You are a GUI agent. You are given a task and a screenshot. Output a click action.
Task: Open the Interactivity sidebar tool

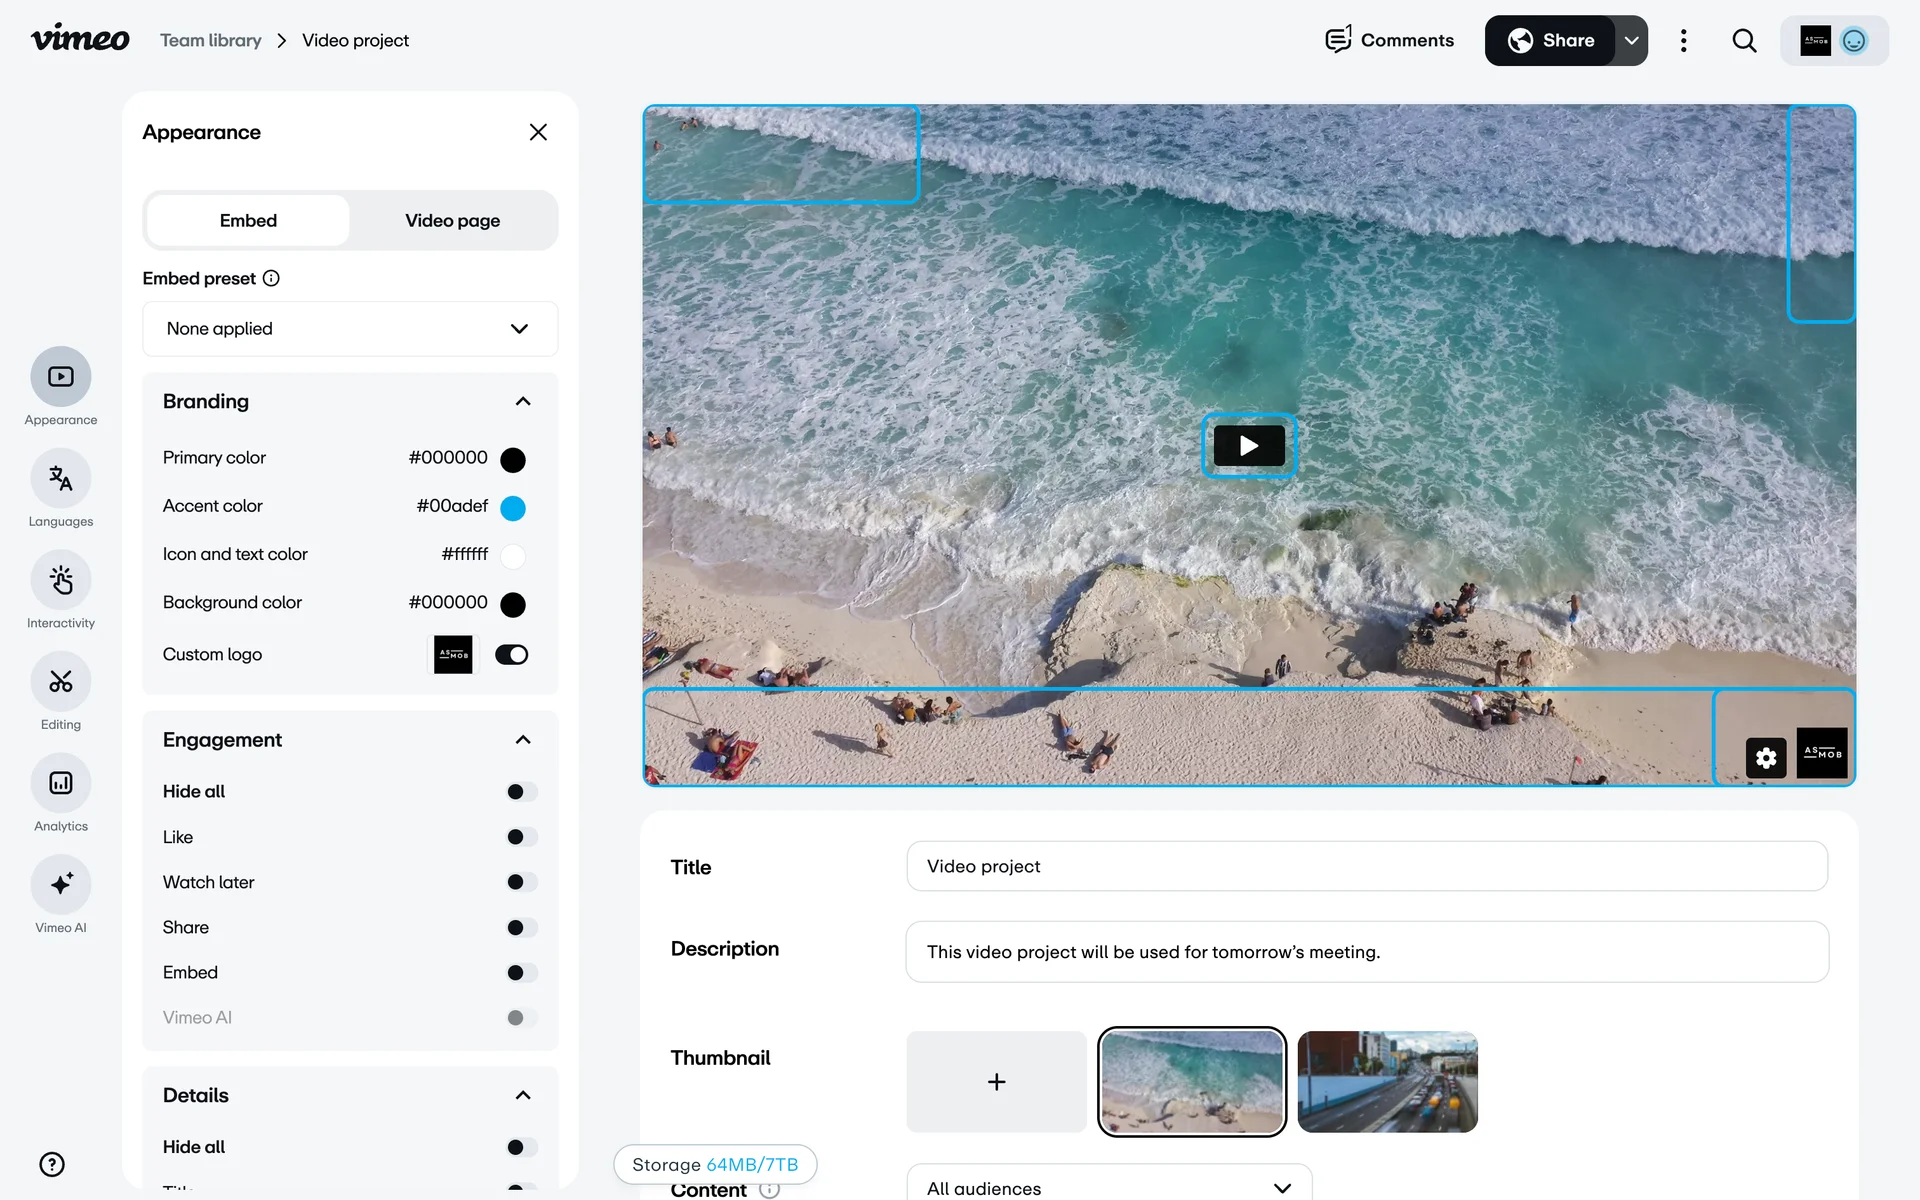coord(61,581)
